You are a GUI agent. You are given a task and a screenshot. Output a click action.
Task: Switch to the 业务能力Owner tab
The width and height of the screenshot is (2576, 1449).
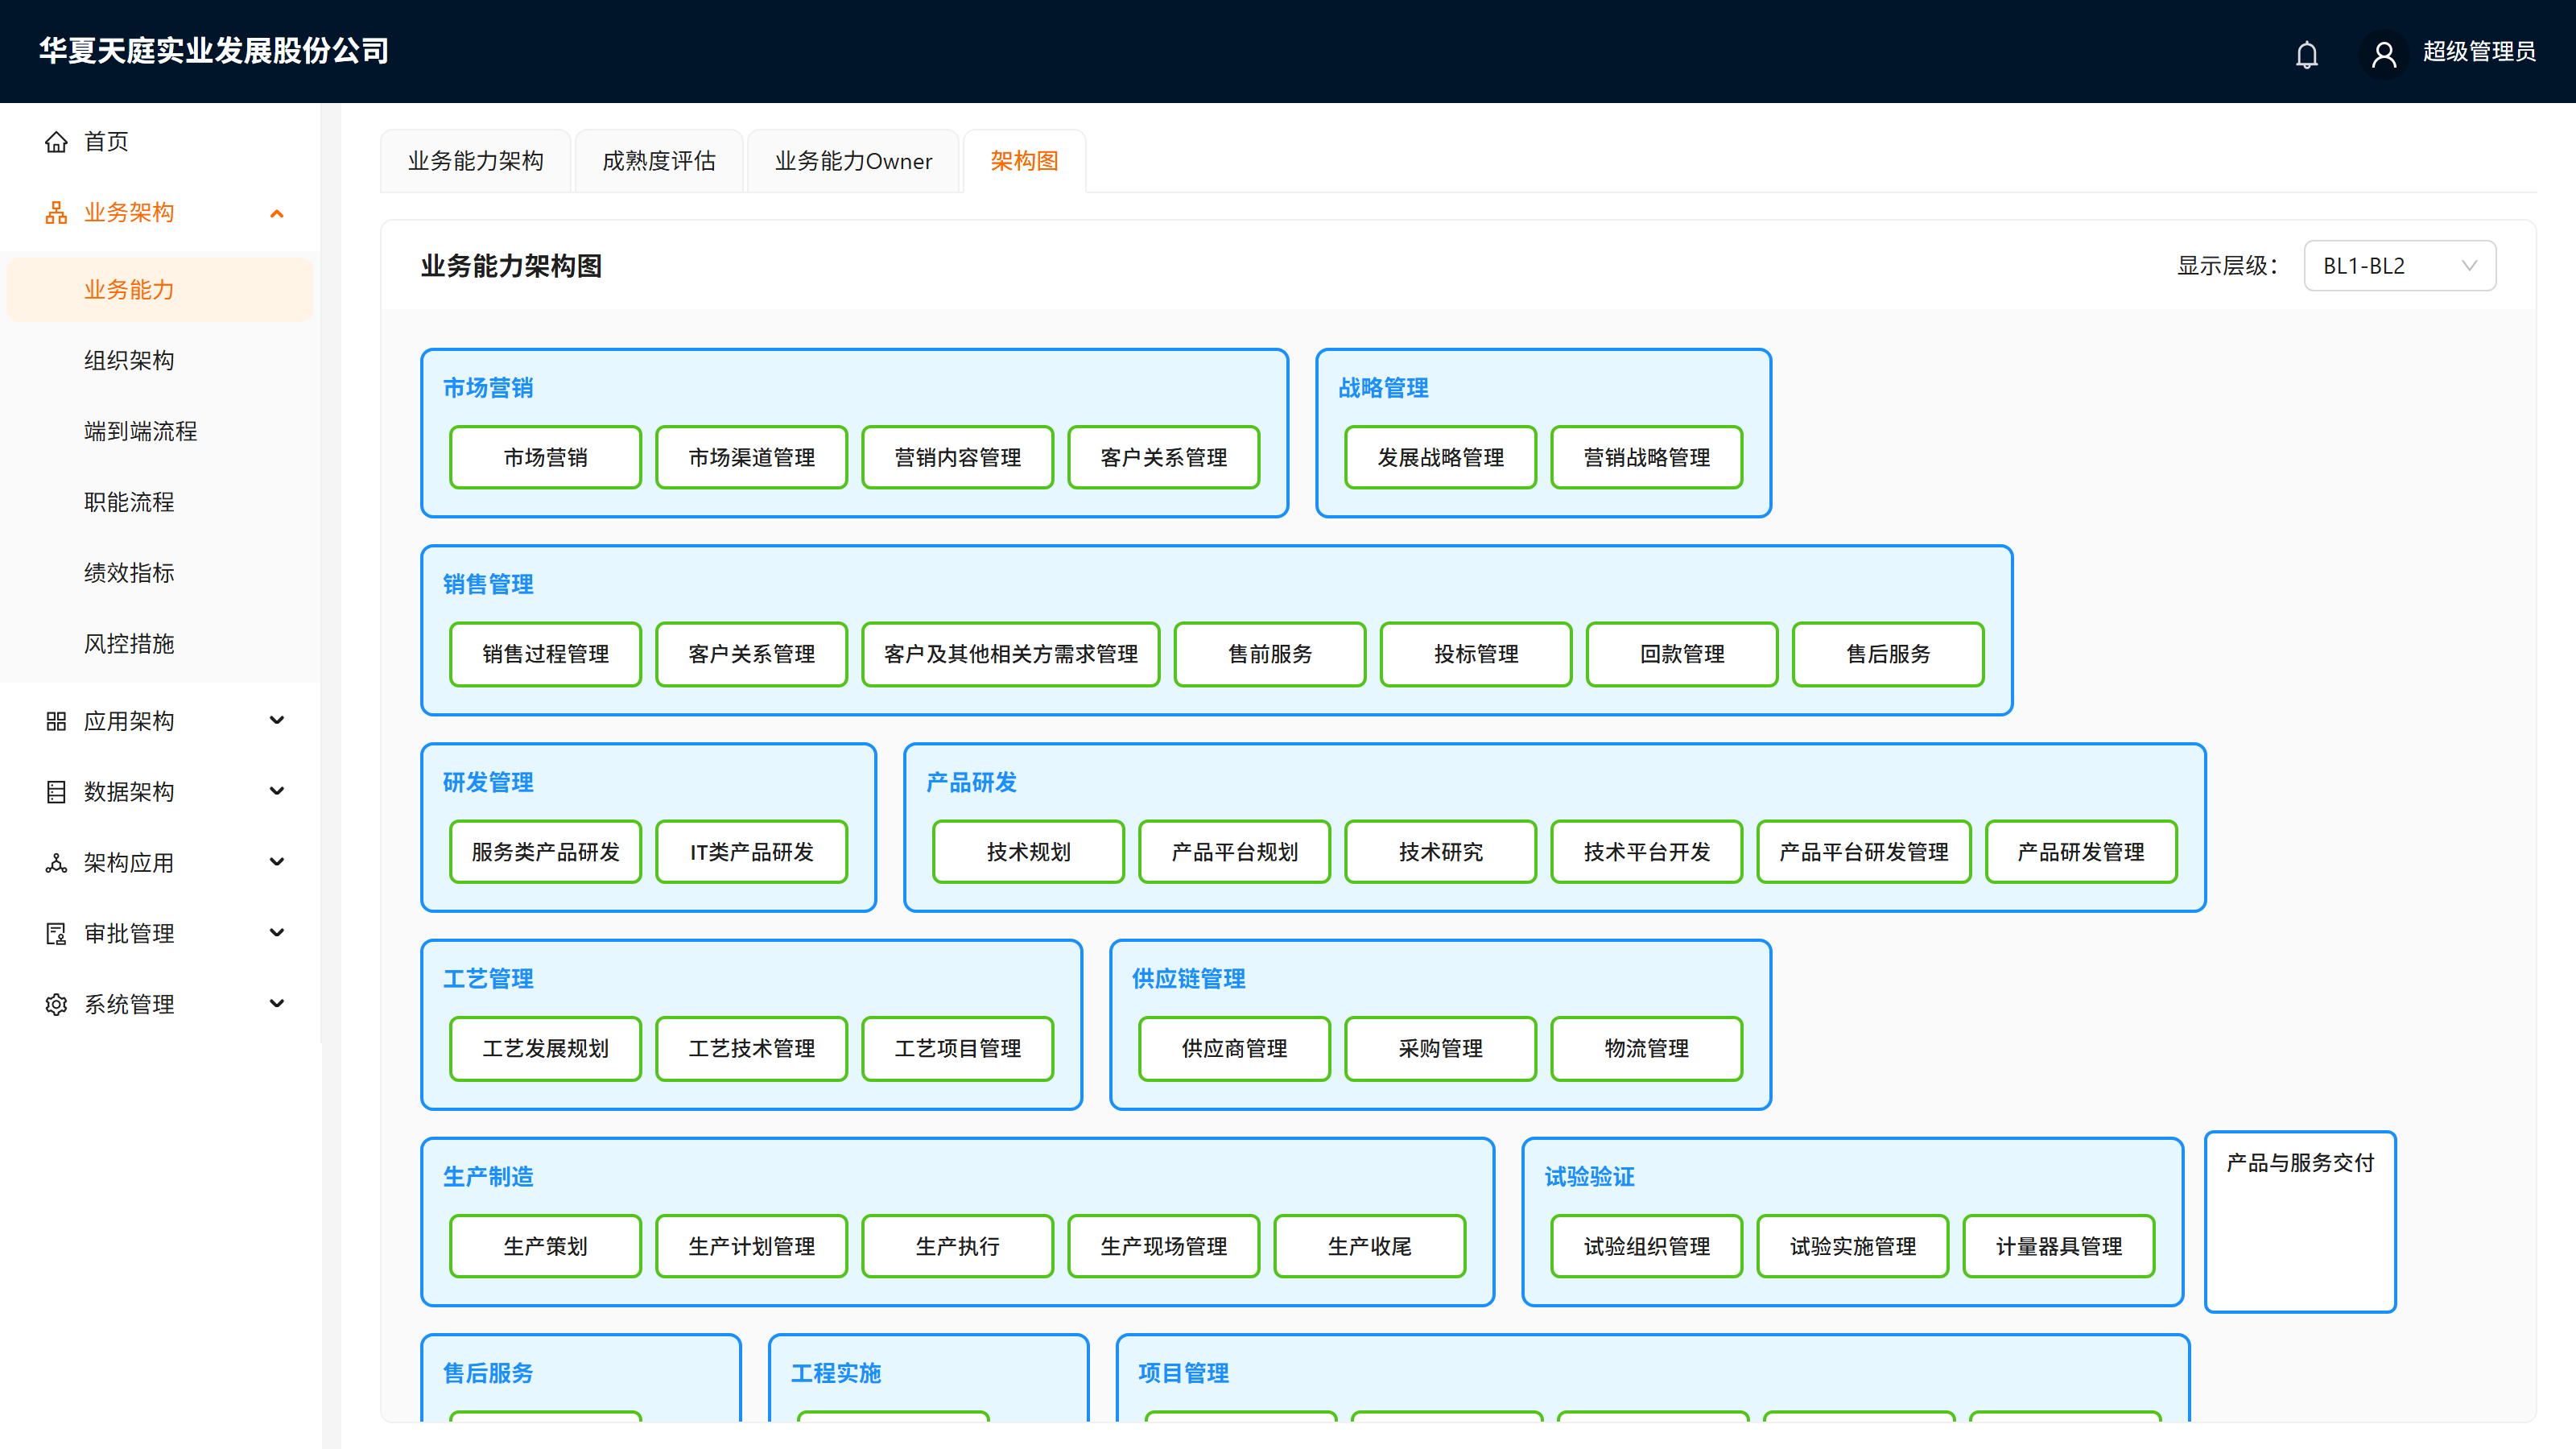click(853, 161)
